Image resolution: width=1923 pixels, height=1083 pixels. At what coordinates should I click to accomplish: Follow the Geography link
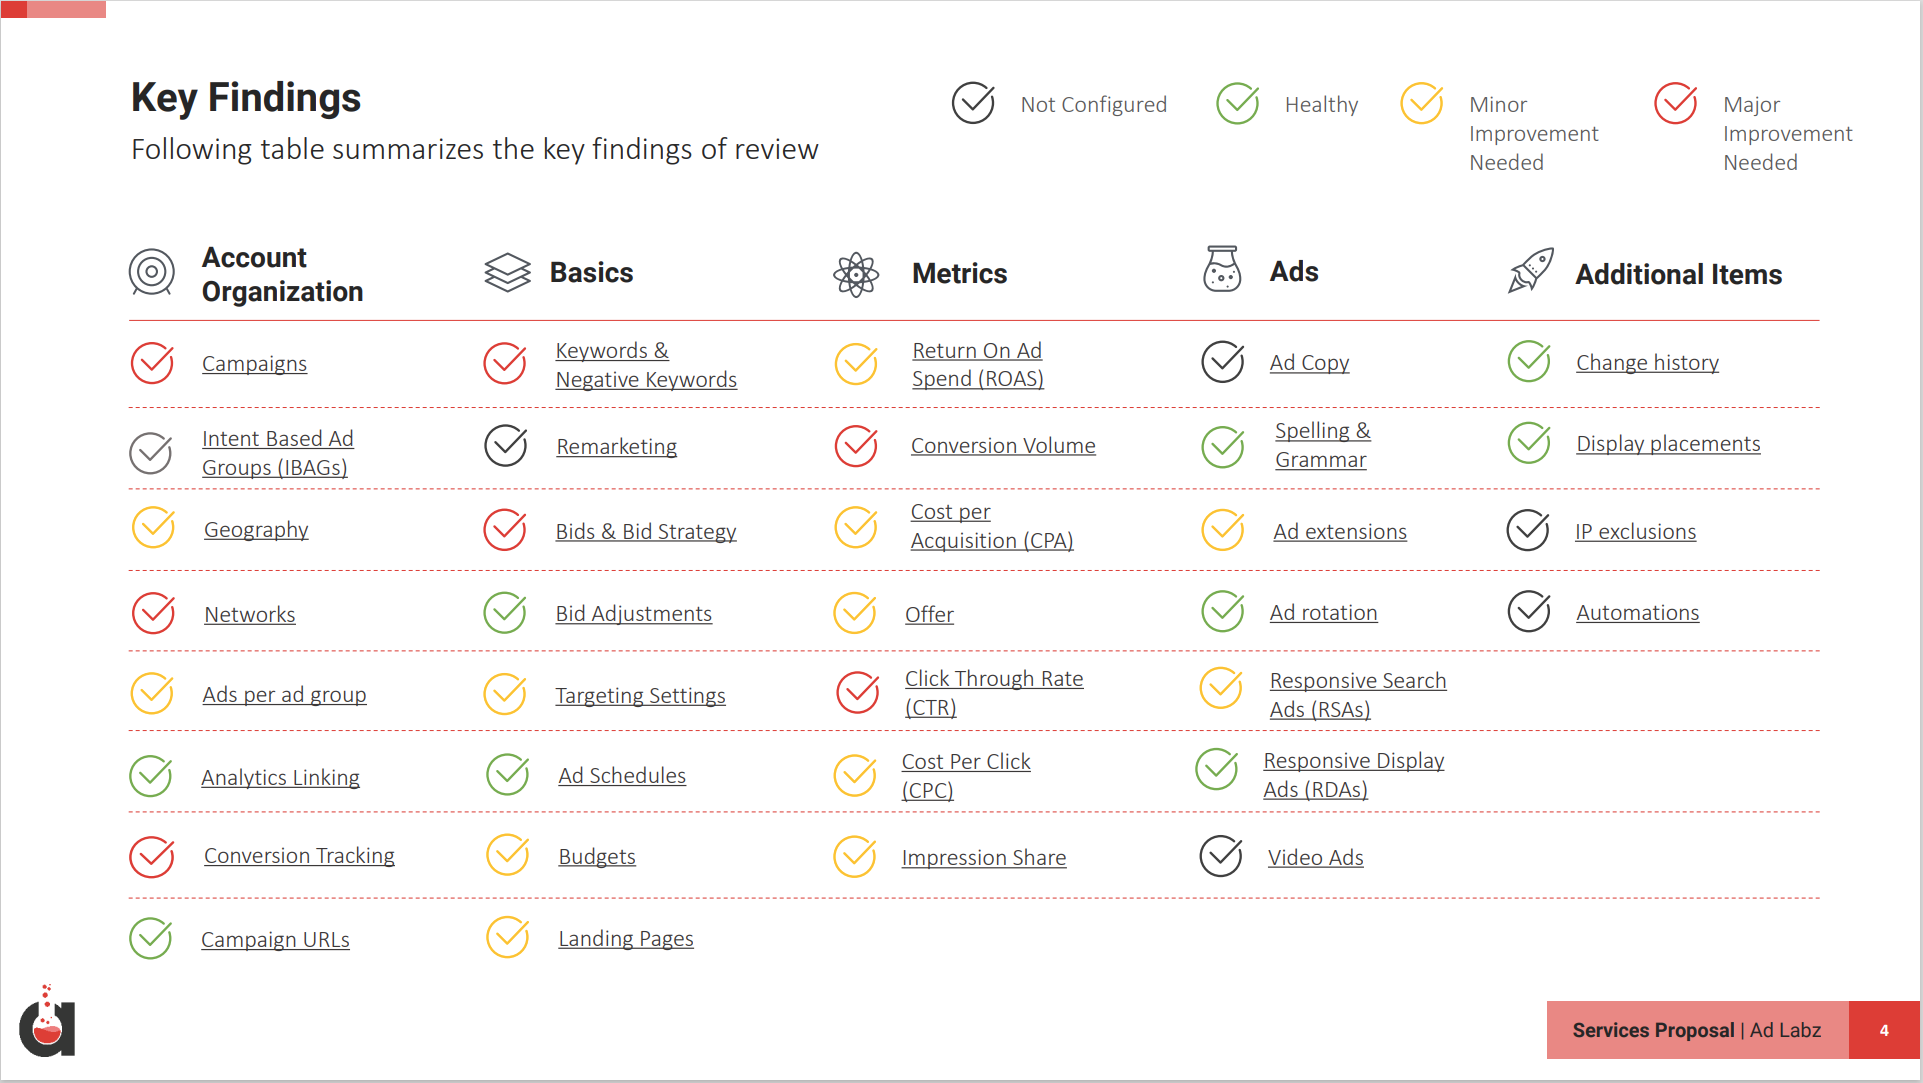tap(256, 530)
